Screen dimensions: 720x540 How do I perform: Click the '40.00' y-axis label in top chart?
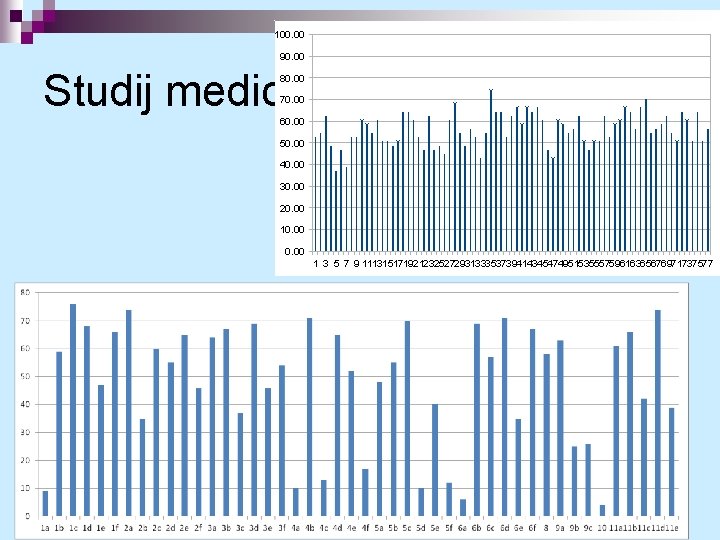pos(292,164)
